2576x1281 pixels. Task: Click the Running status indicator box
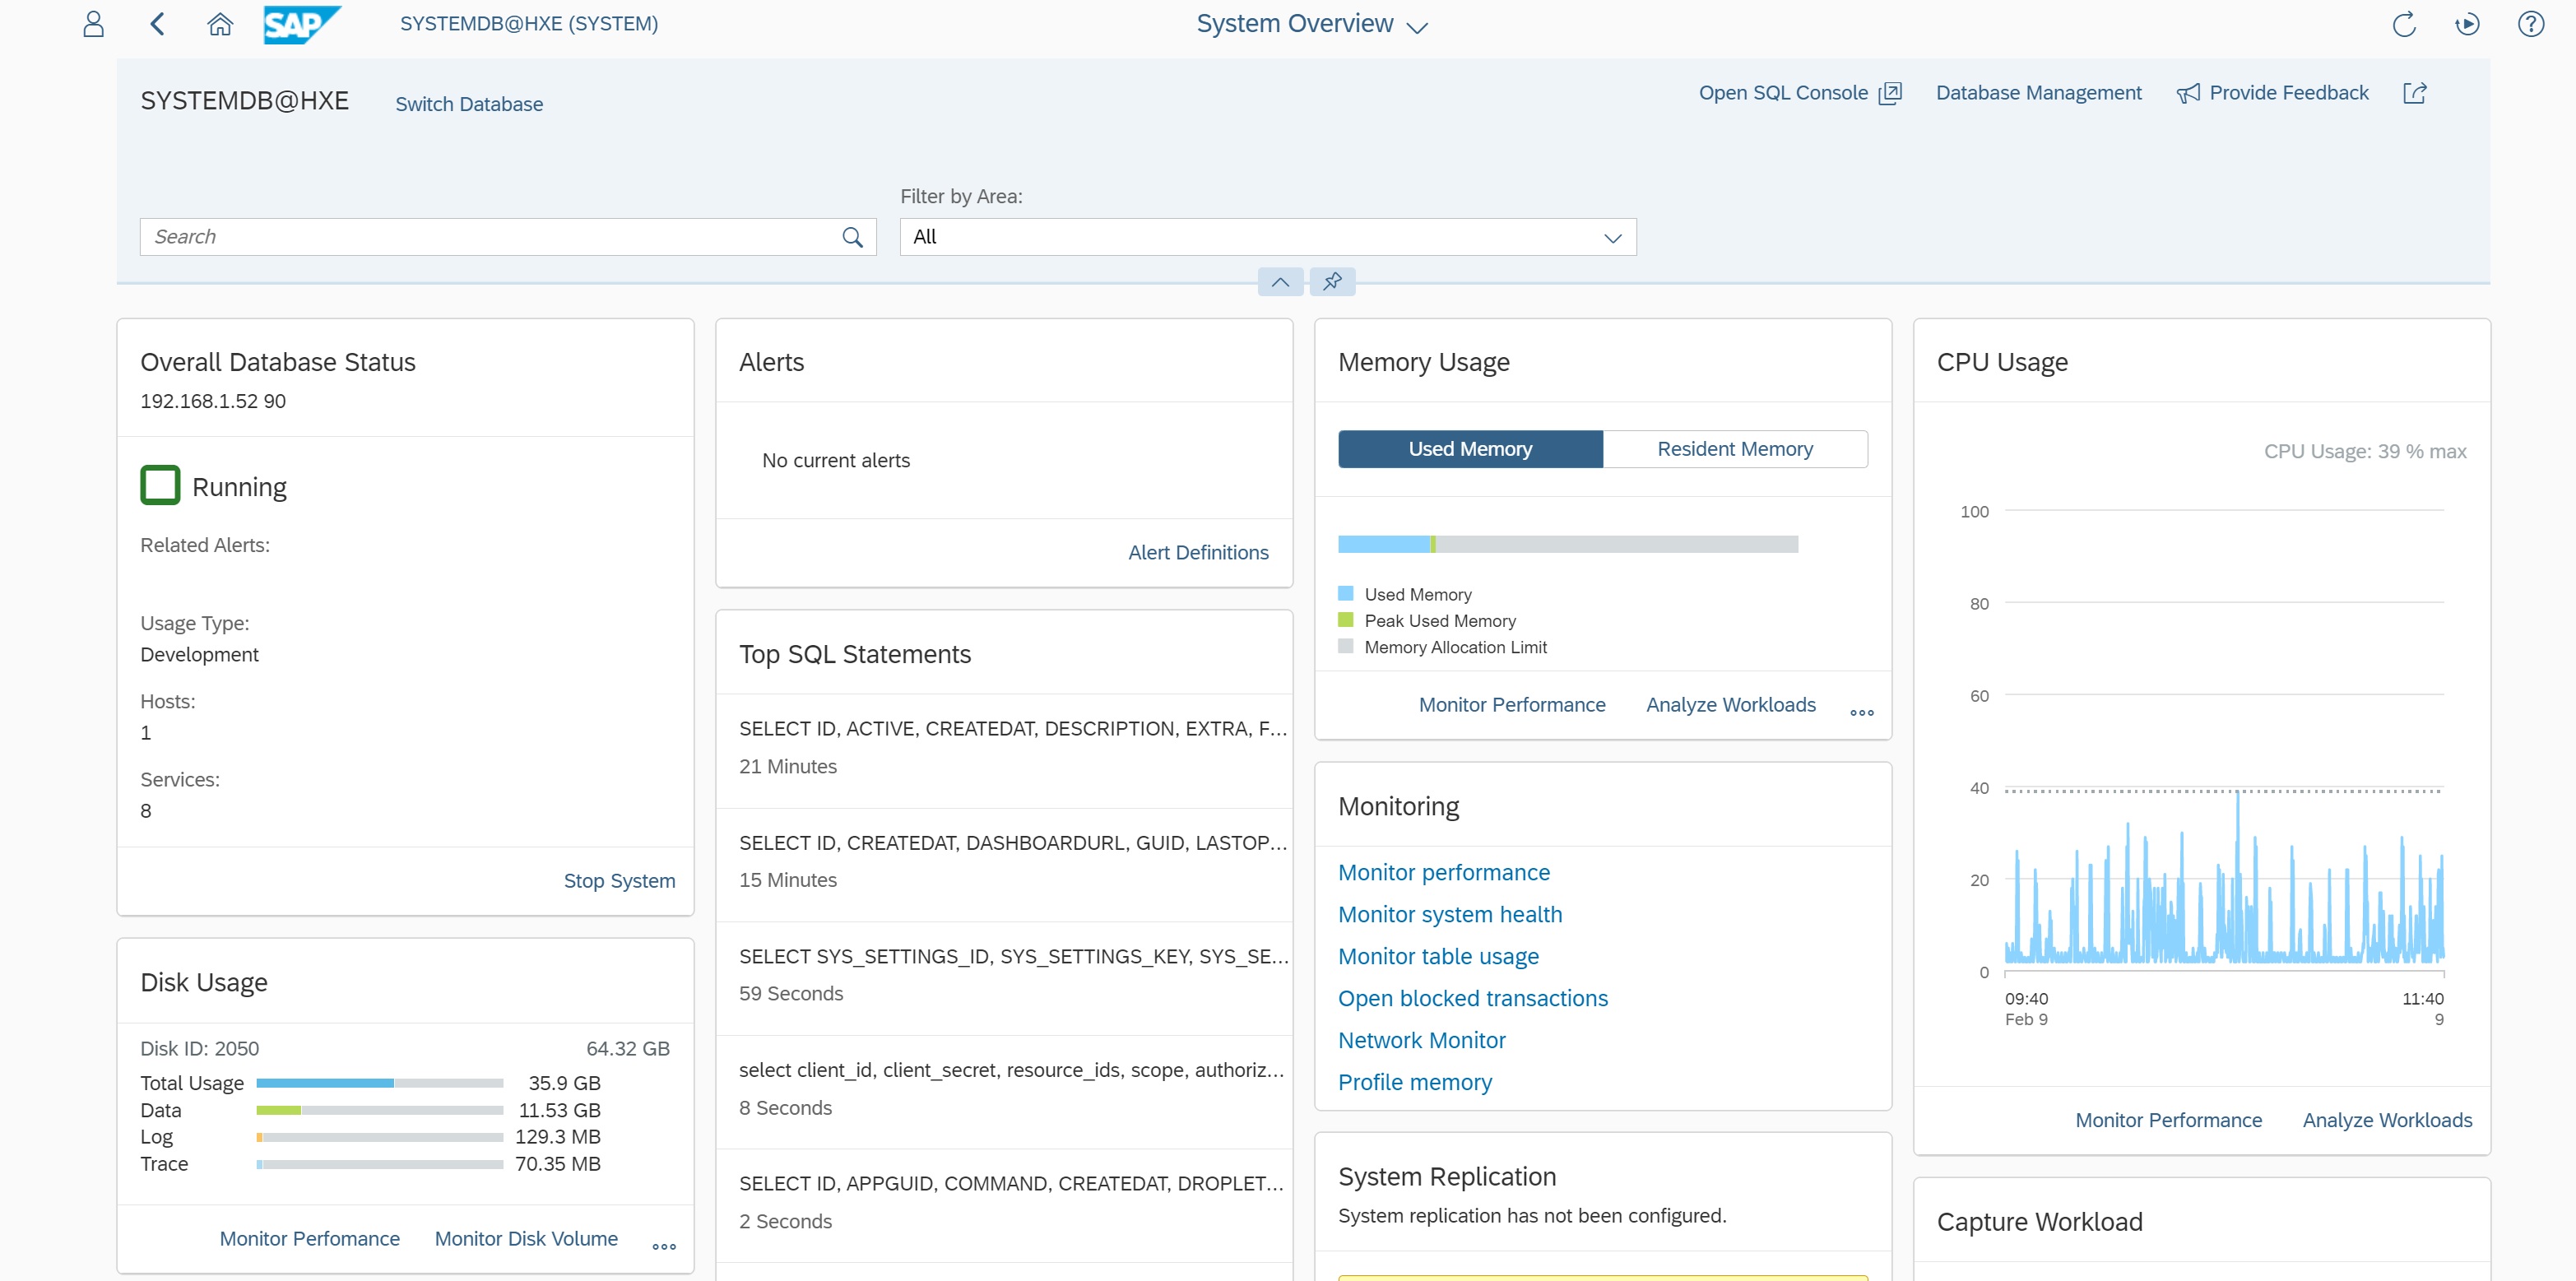click(160, 486)
